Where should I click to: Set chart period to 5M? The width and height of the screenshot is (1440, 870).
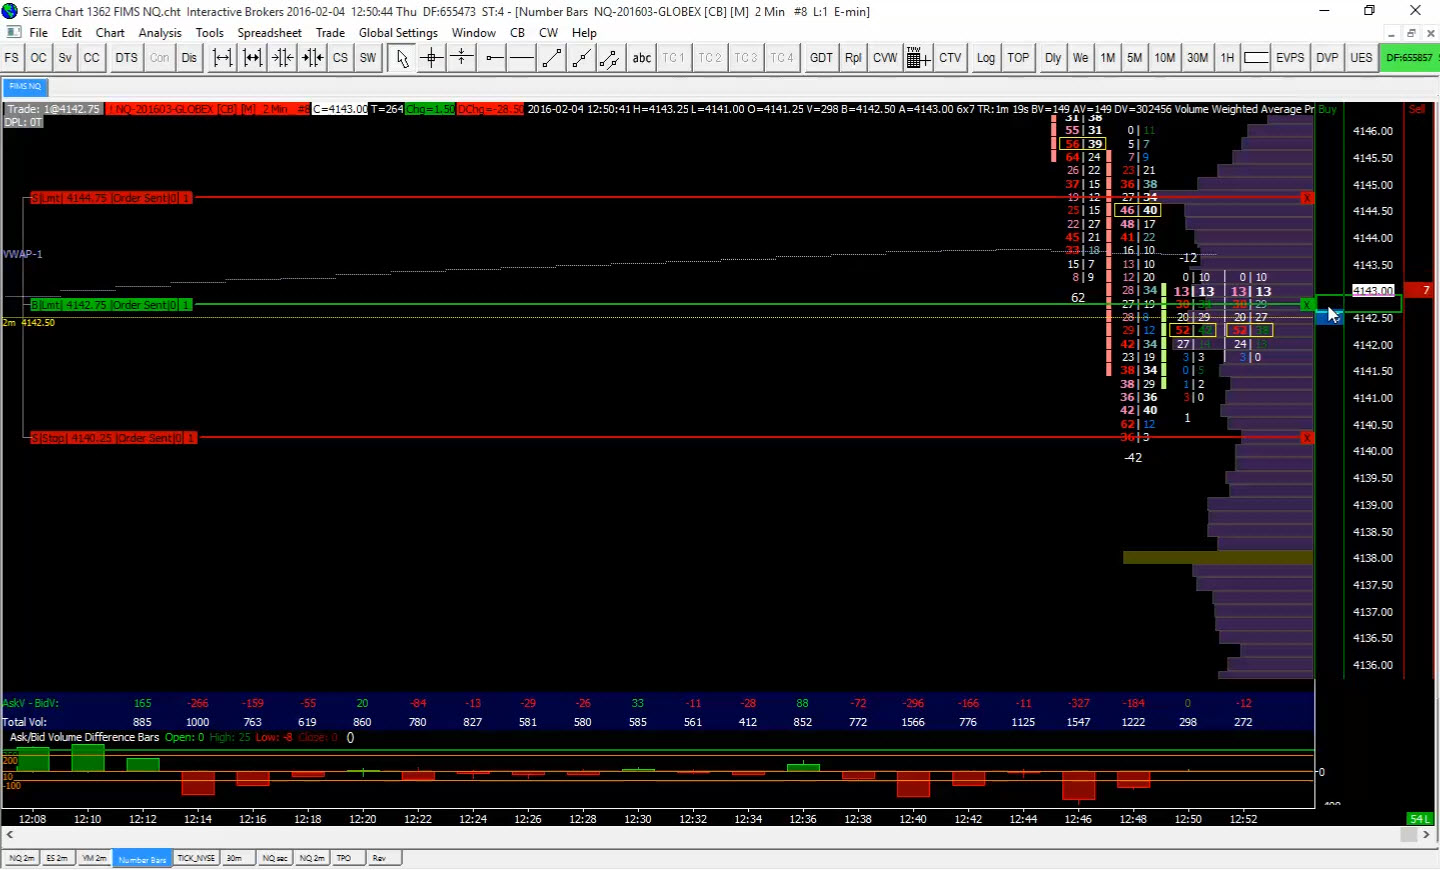pyautogui.click(x=1135, y=58)
